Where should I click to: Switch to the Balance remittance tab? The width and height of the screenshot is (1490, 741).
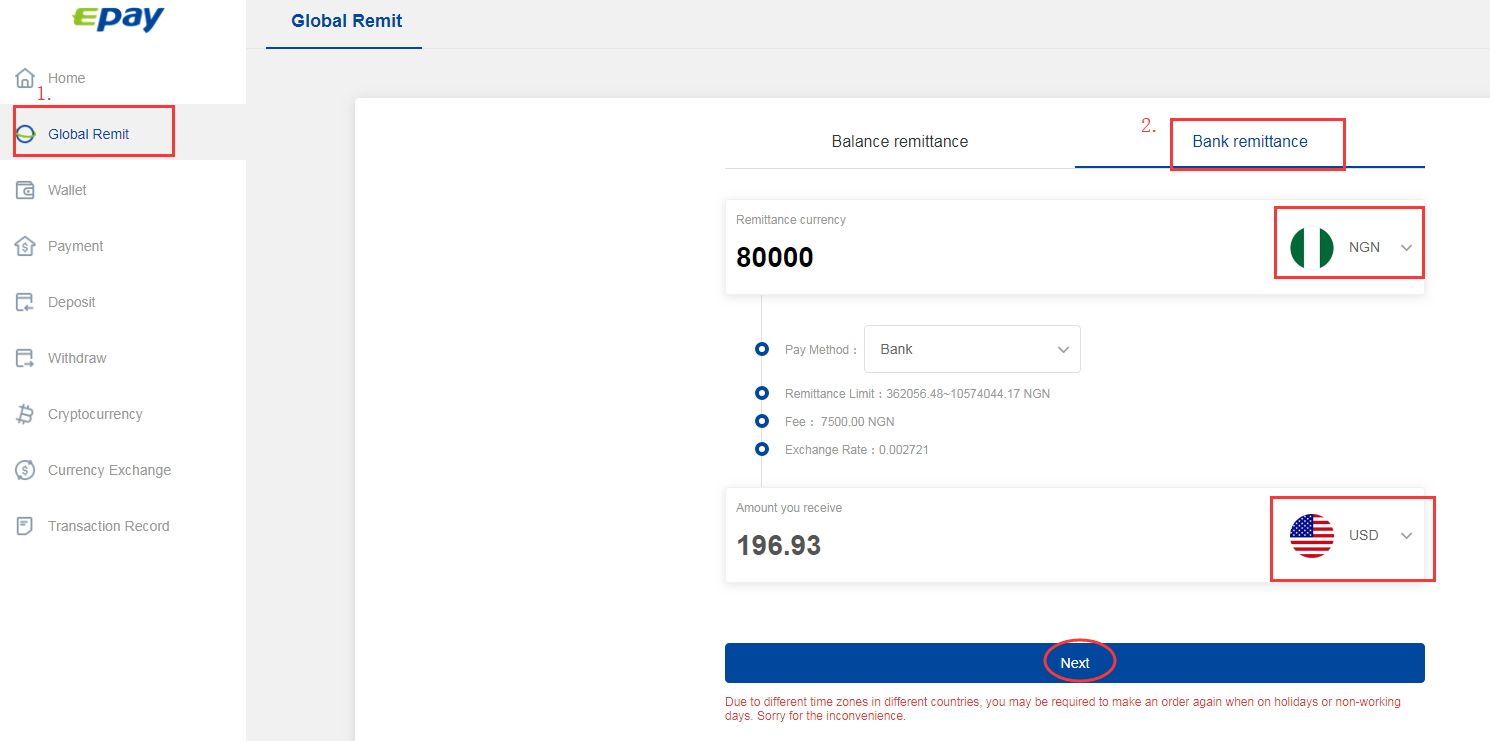pyautogui.click(x=900, y=142)
